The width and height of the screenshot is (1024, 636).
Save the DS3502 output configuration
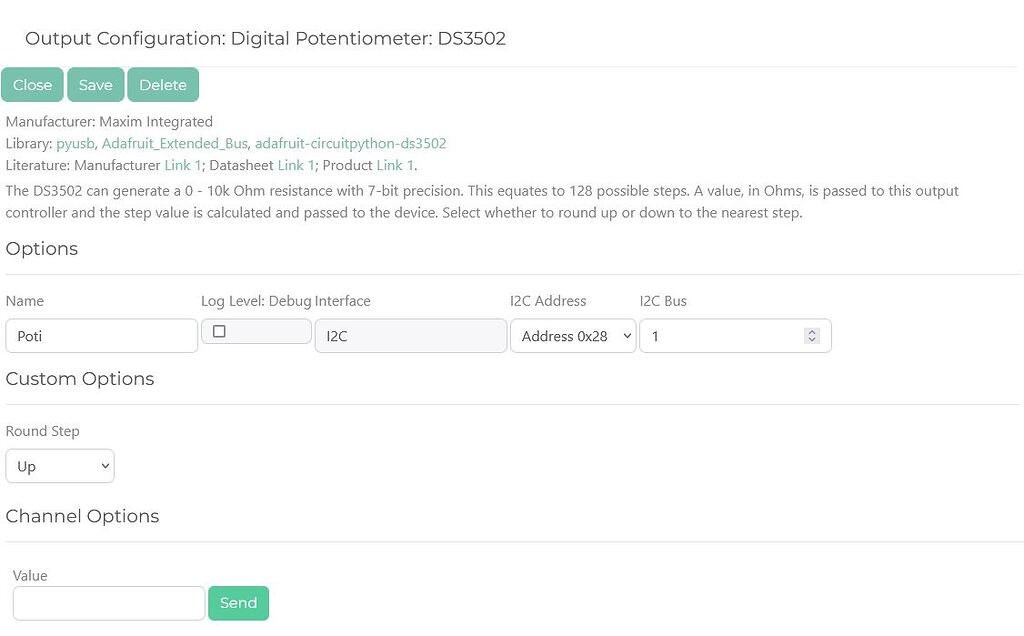pyautogui.click(x=95, y=85)
